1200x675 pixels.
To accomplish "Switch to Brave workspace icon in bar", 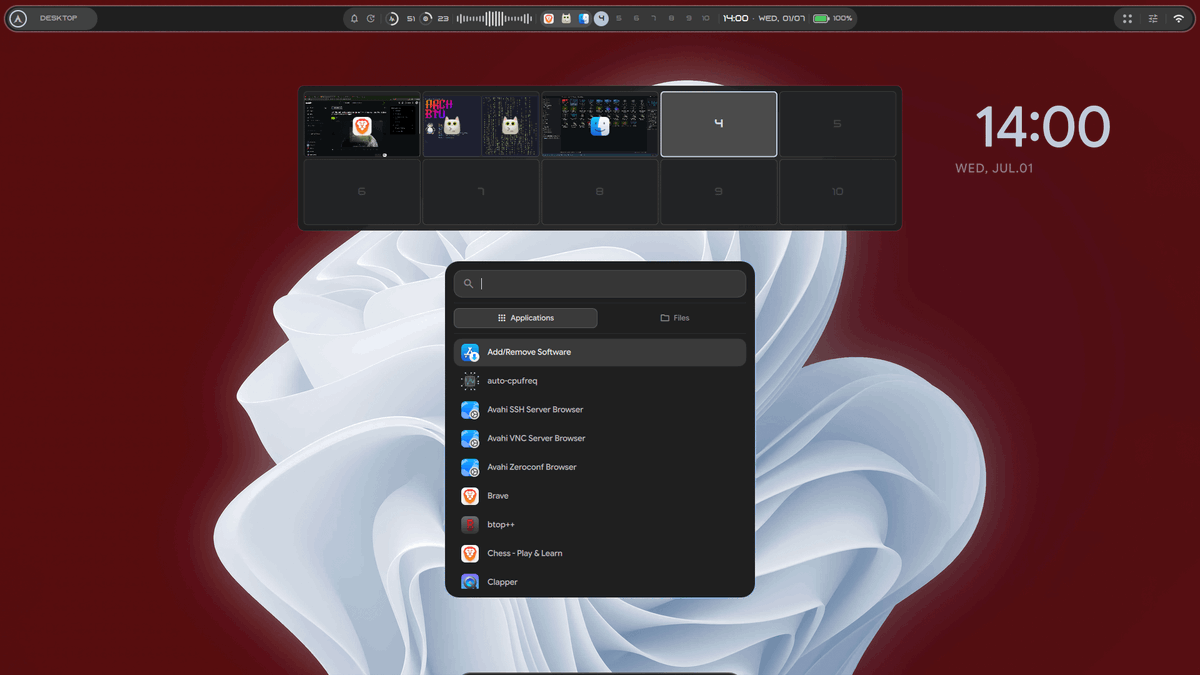I will [548, 18].
